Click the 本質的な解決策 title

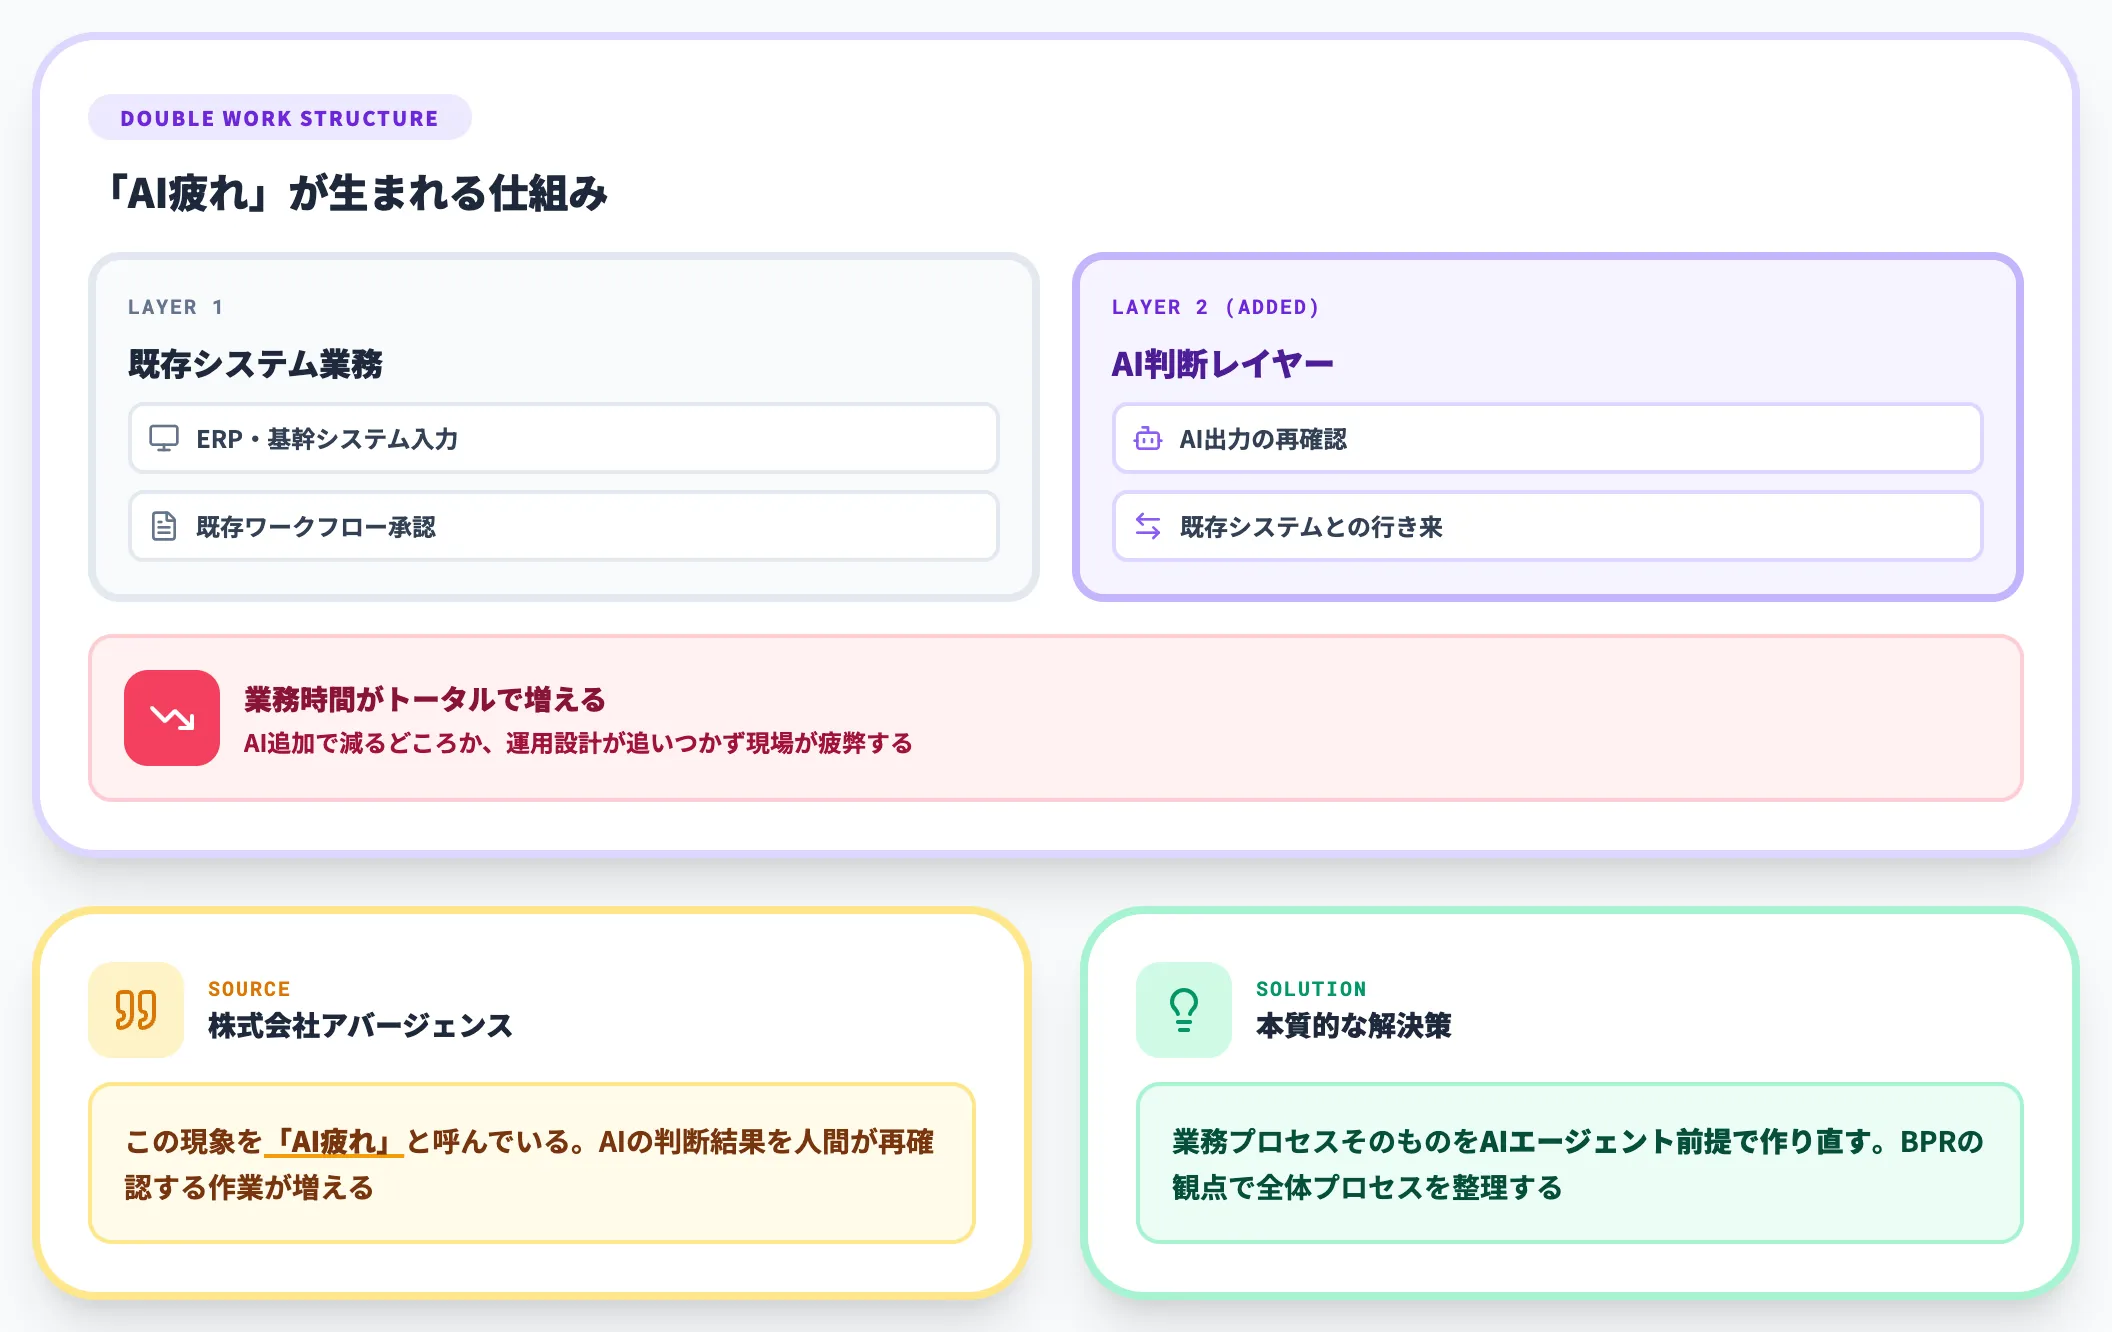1354,1026
